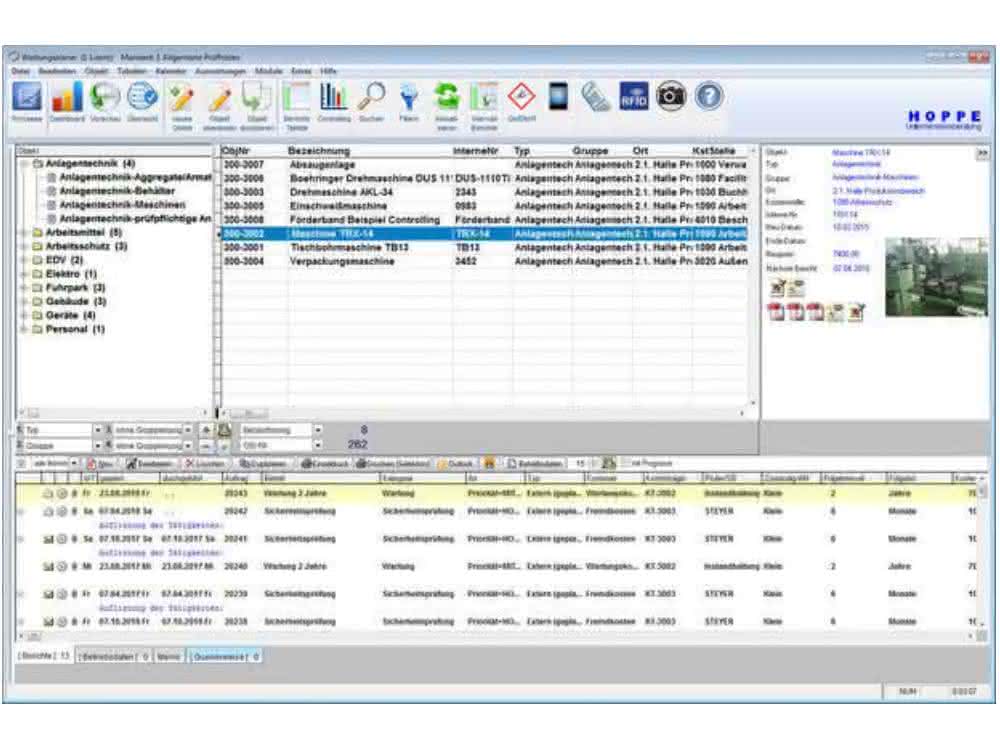This screenshot has height=750, width=1000.
Task: Open the Module menu
Action: point(268,71)
